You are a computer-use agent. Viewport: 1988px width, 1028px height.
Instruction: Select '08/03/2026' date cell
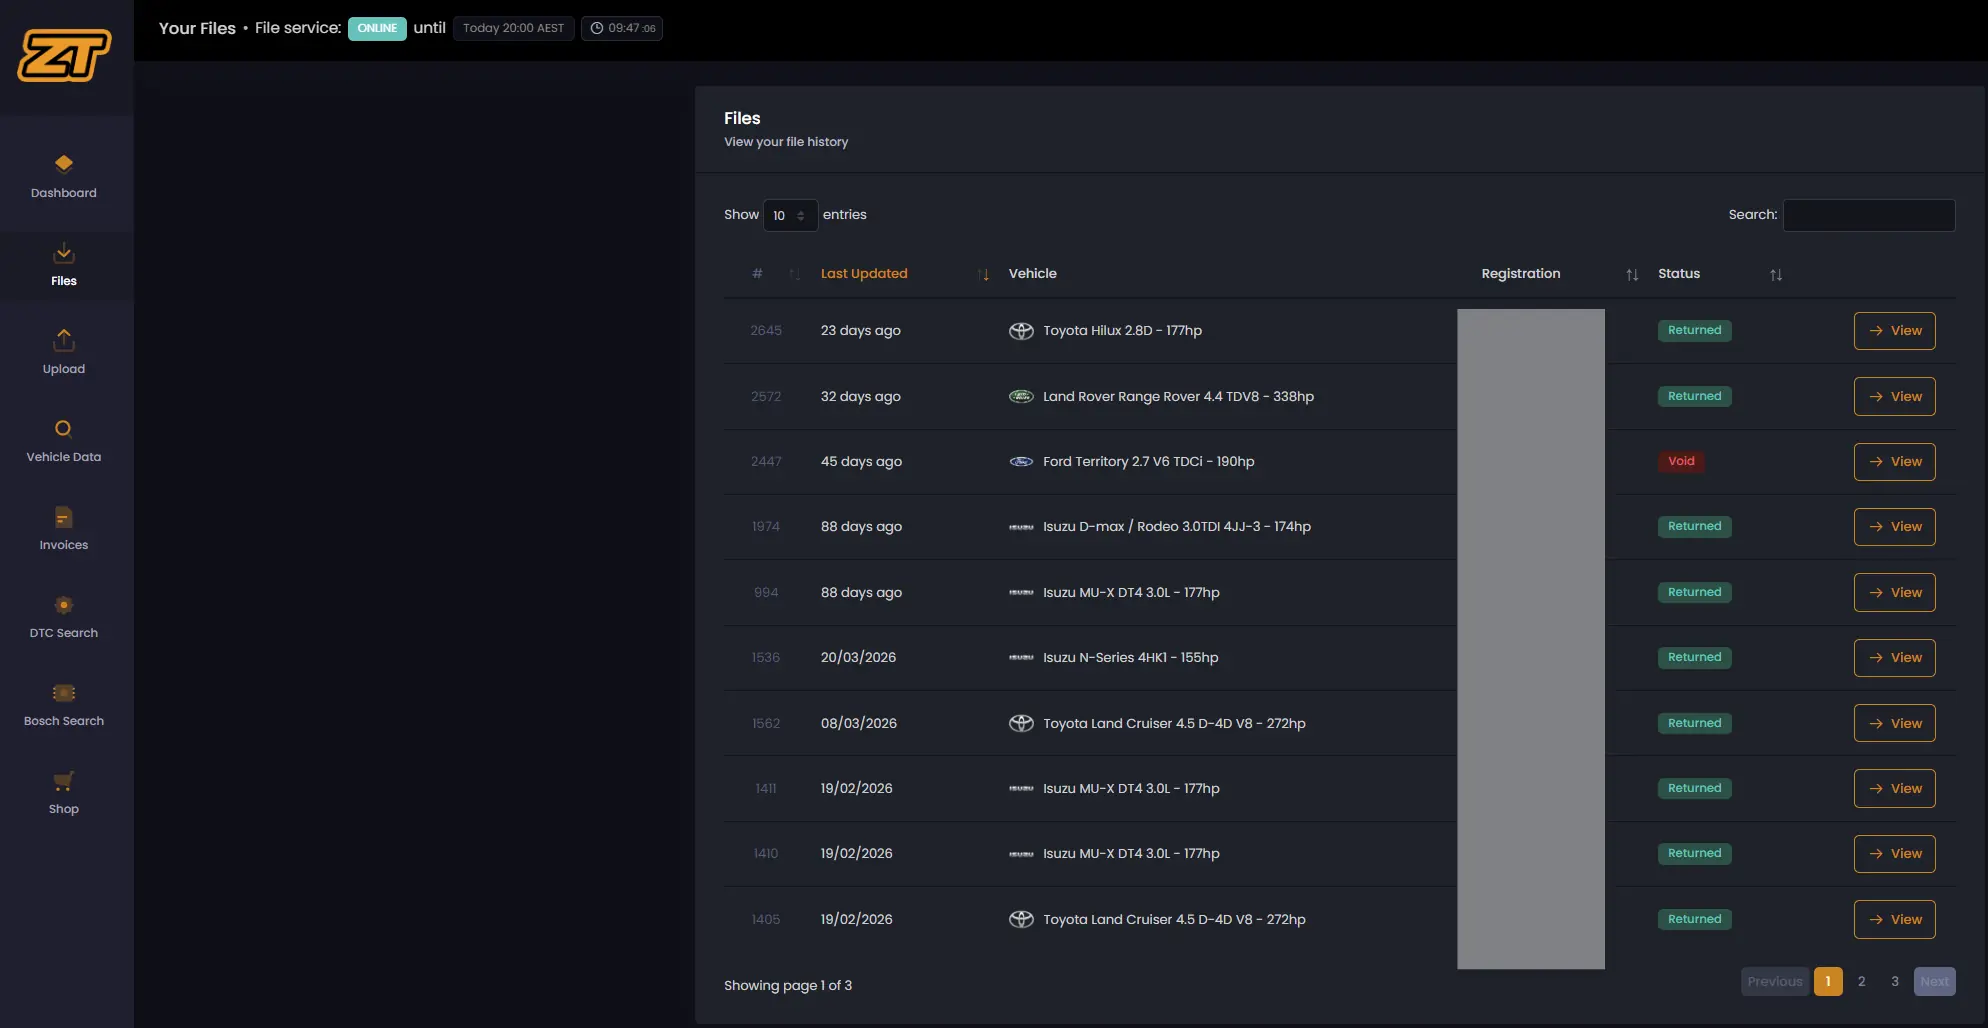pos(858,723)
